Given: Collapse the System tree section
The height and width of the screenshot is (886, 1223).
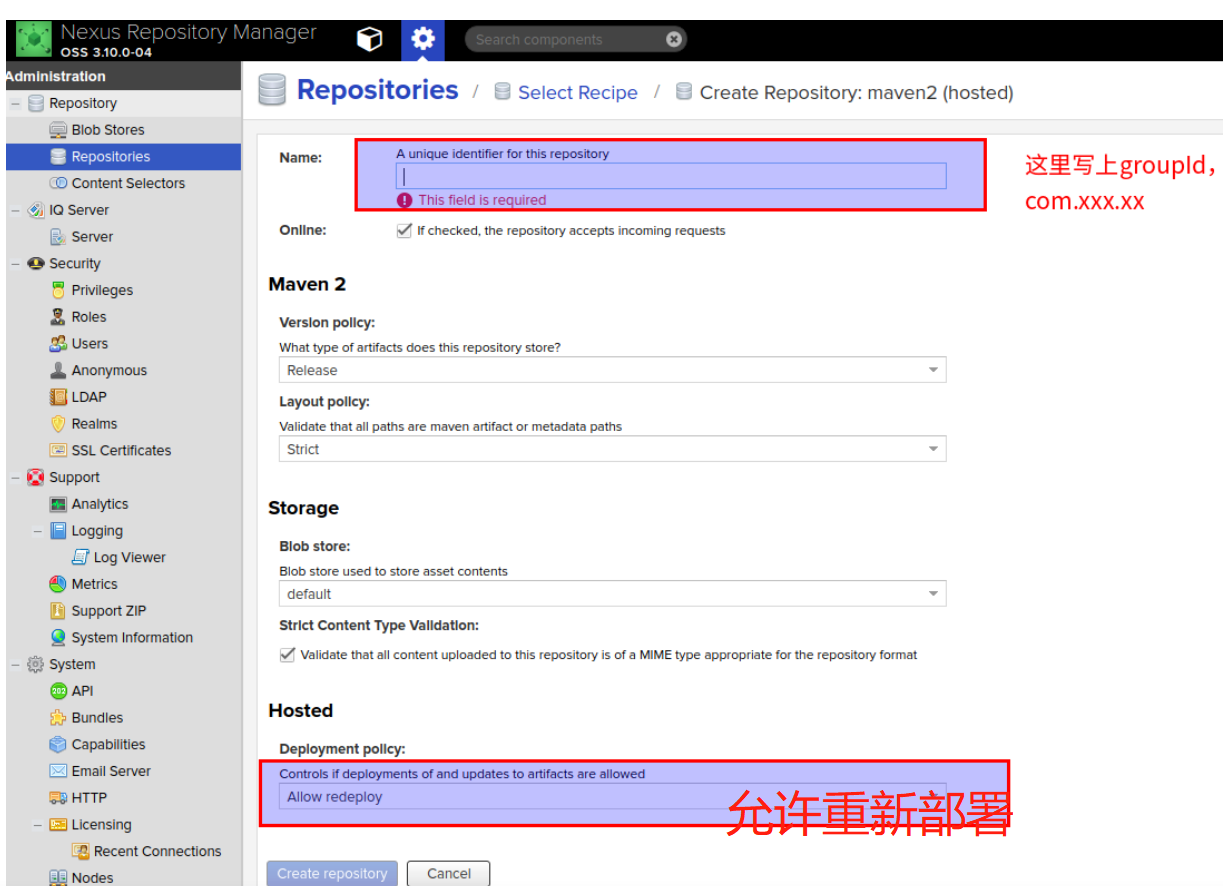Looking at the screenshot, I should pyautogui.click(x=15, y=664).
